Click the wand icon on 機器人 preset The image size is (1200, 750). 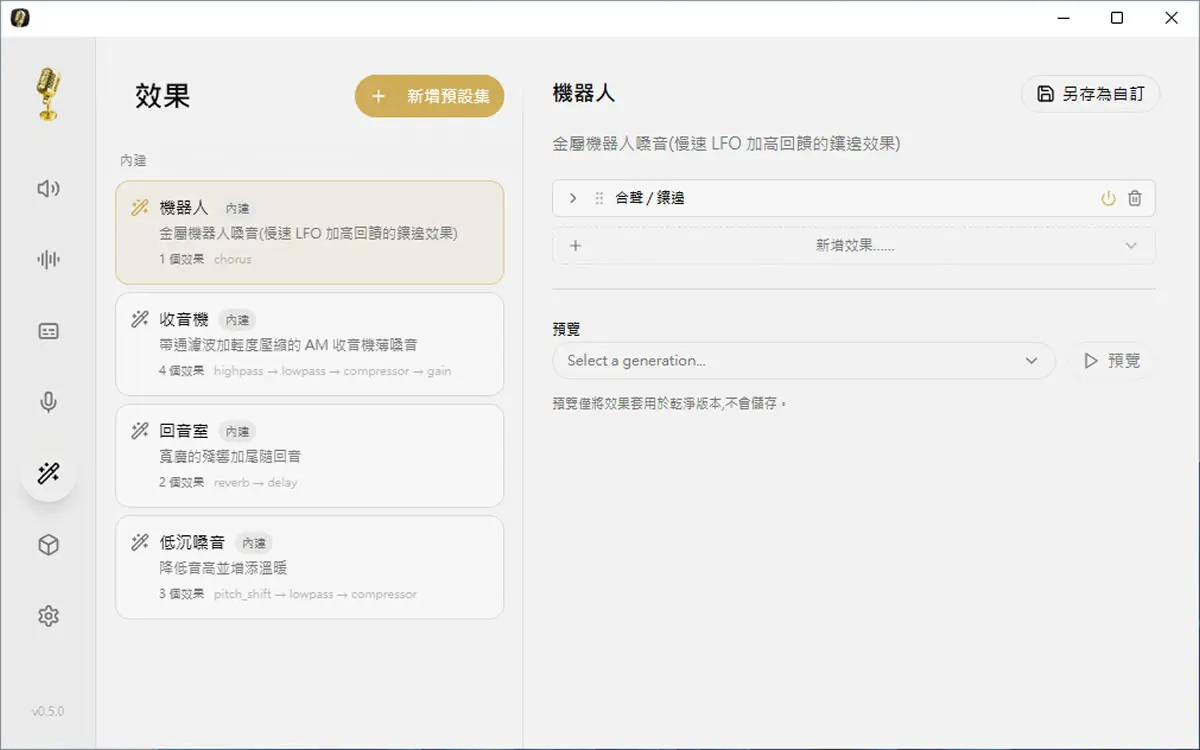coord(140,208)
